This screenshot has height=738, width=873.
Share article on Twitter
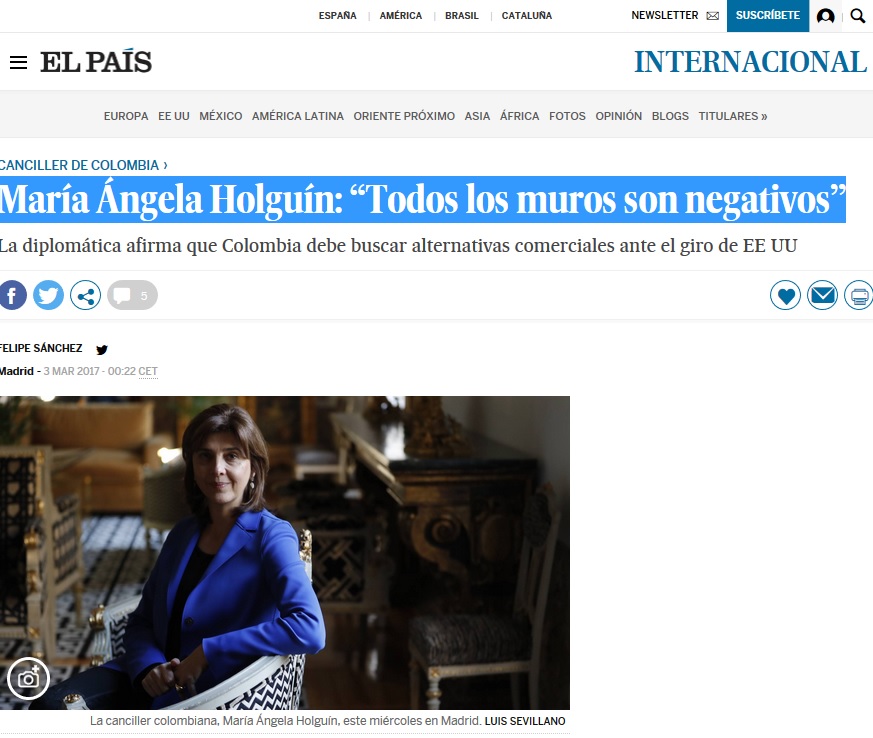coord(48,295)
